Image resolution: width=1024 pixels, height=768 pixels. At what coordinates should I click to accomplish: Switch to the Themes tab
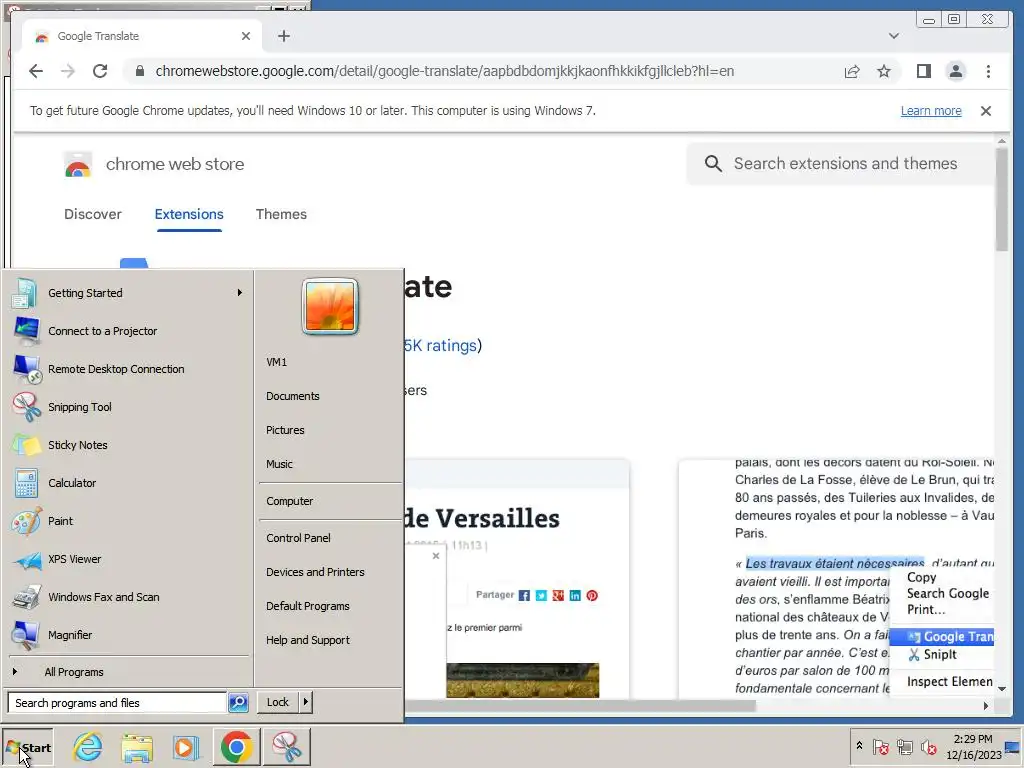(281, 214)
